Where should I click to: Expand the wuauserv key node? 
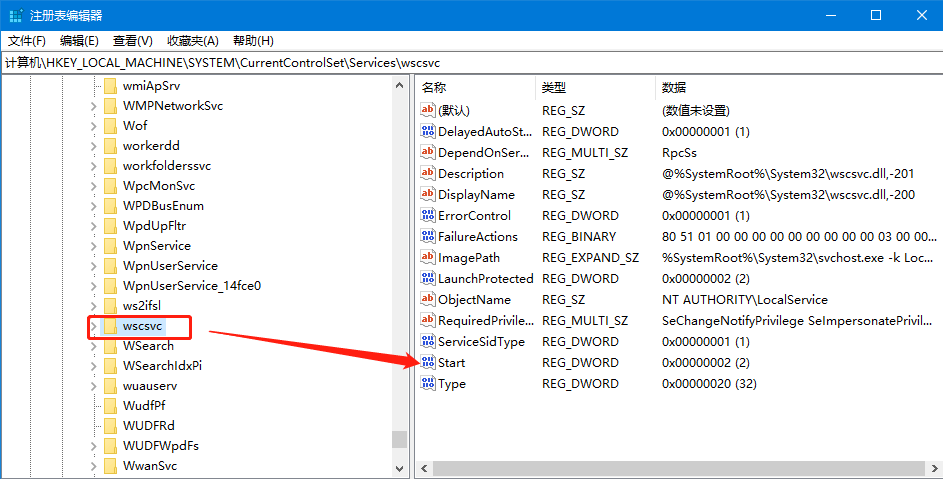point(94,386)
